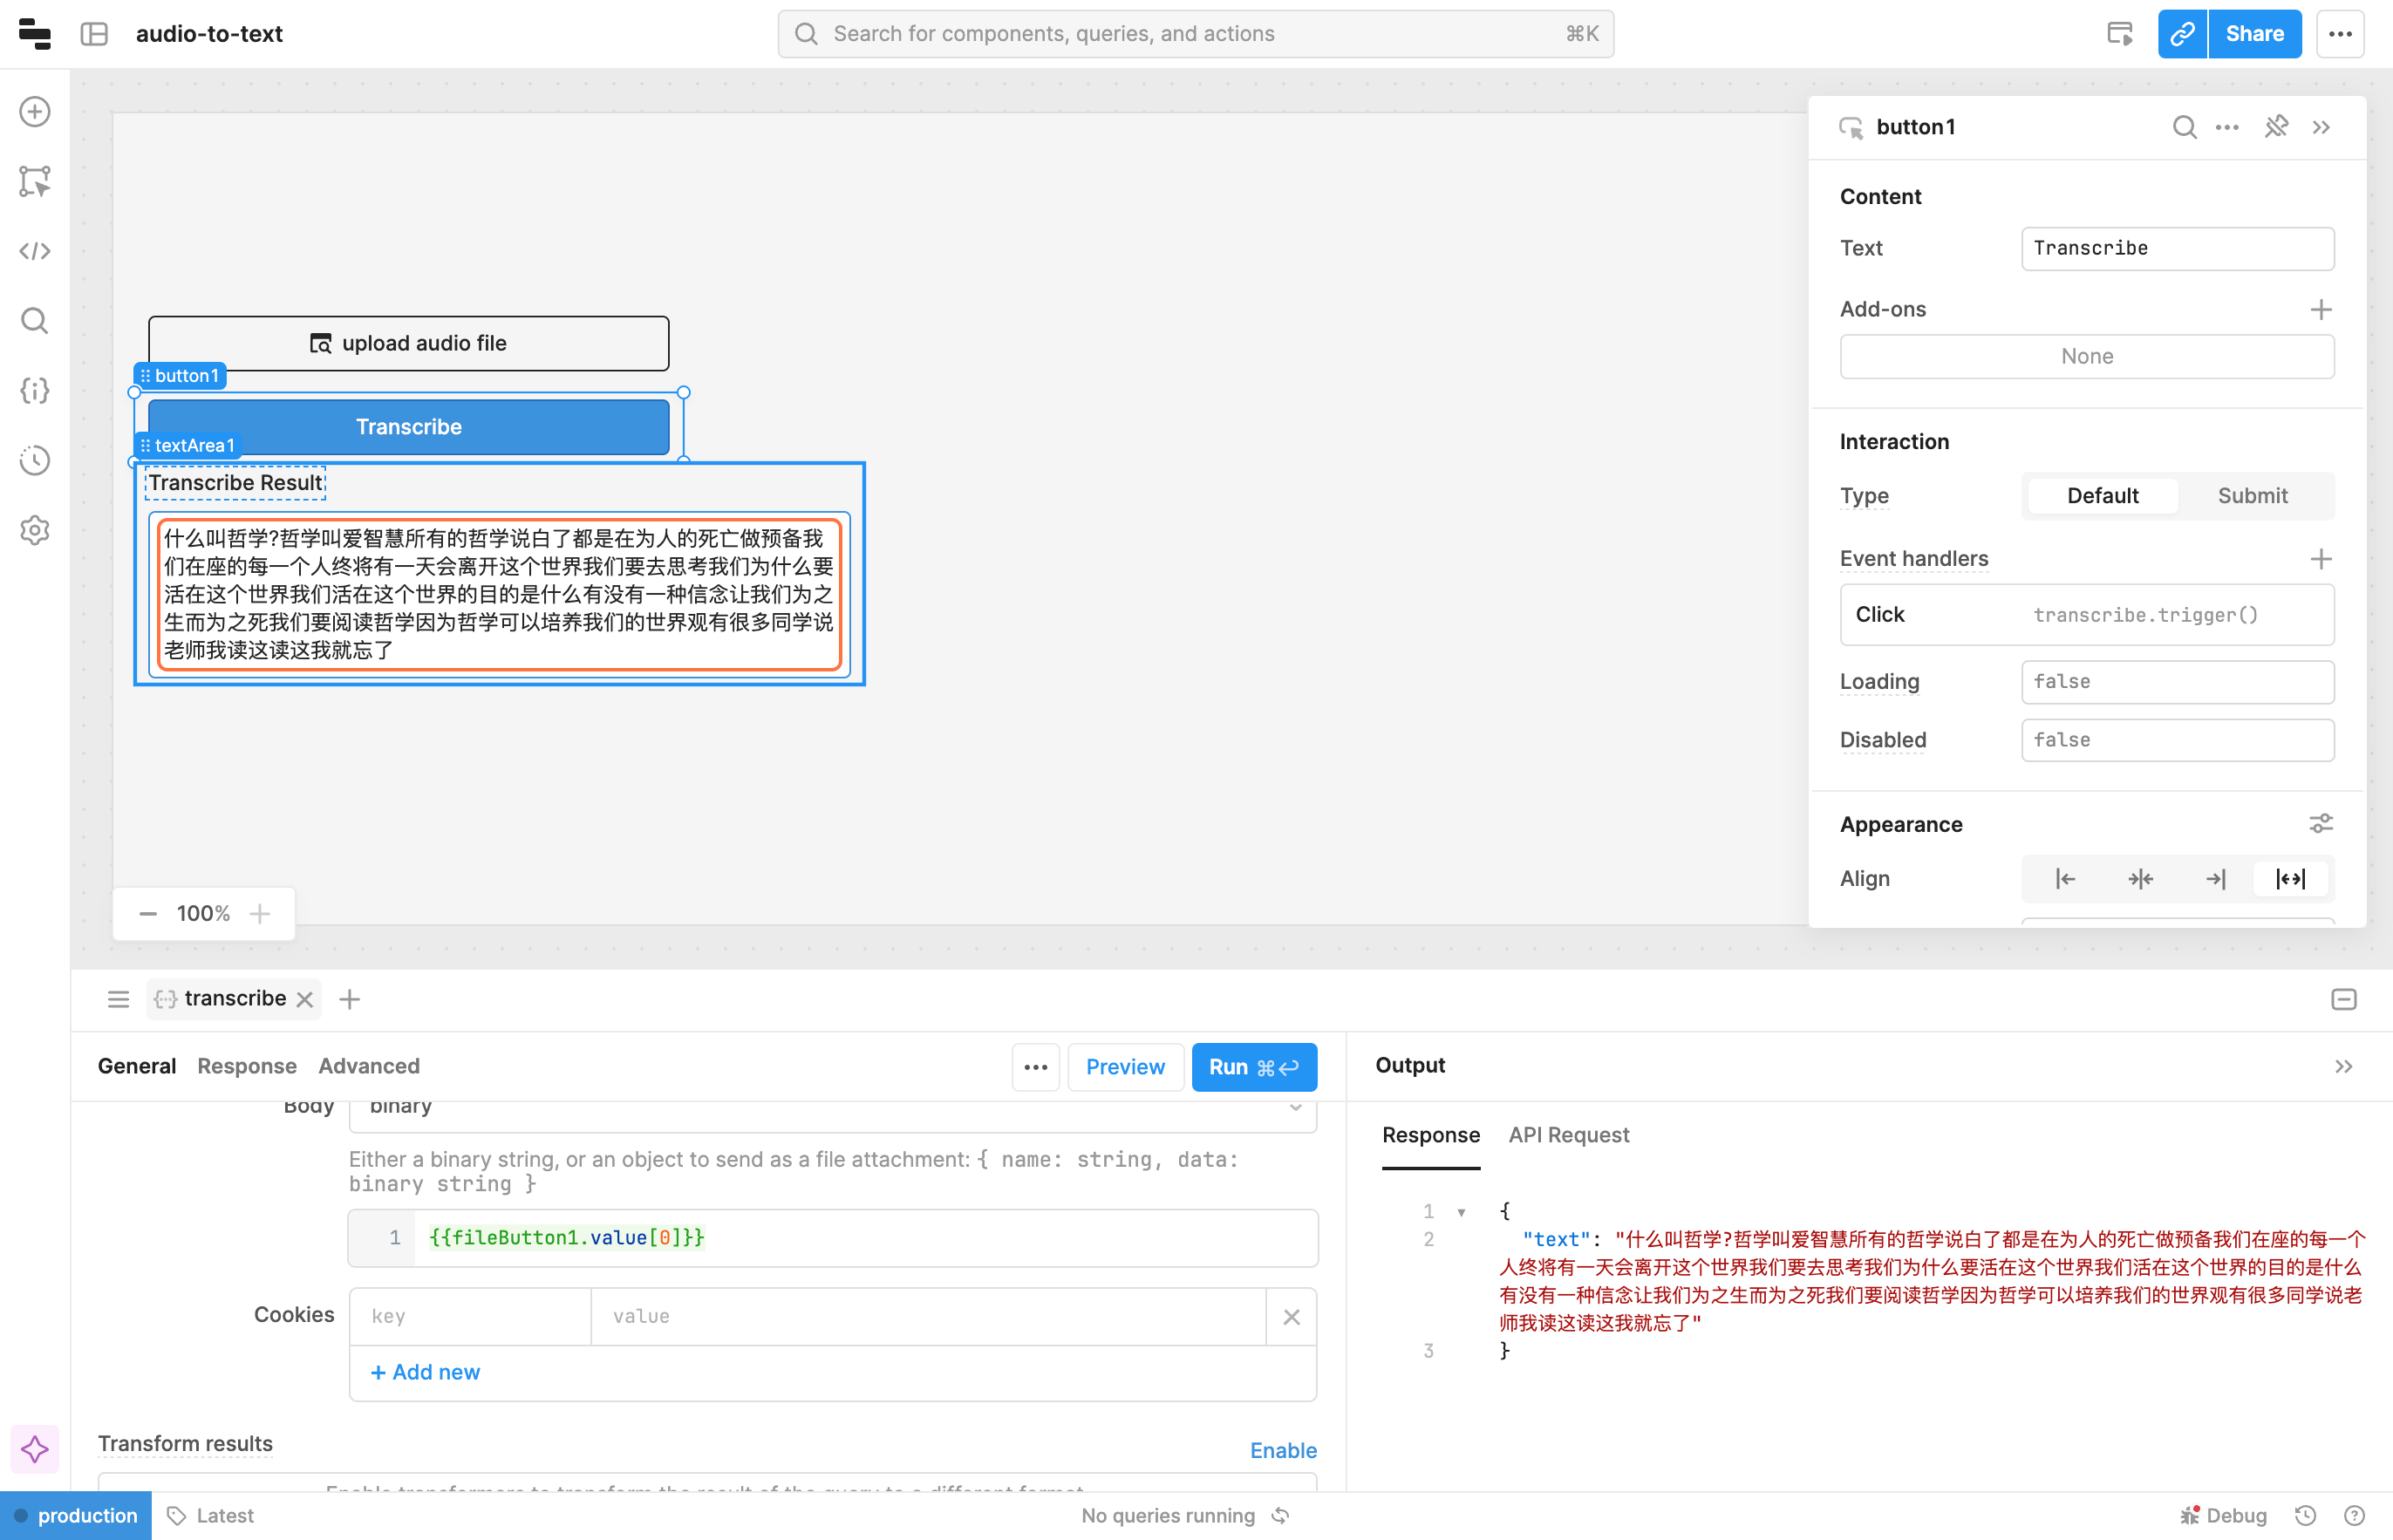Unpin the button1 inspector panel

coord(2276,127)
